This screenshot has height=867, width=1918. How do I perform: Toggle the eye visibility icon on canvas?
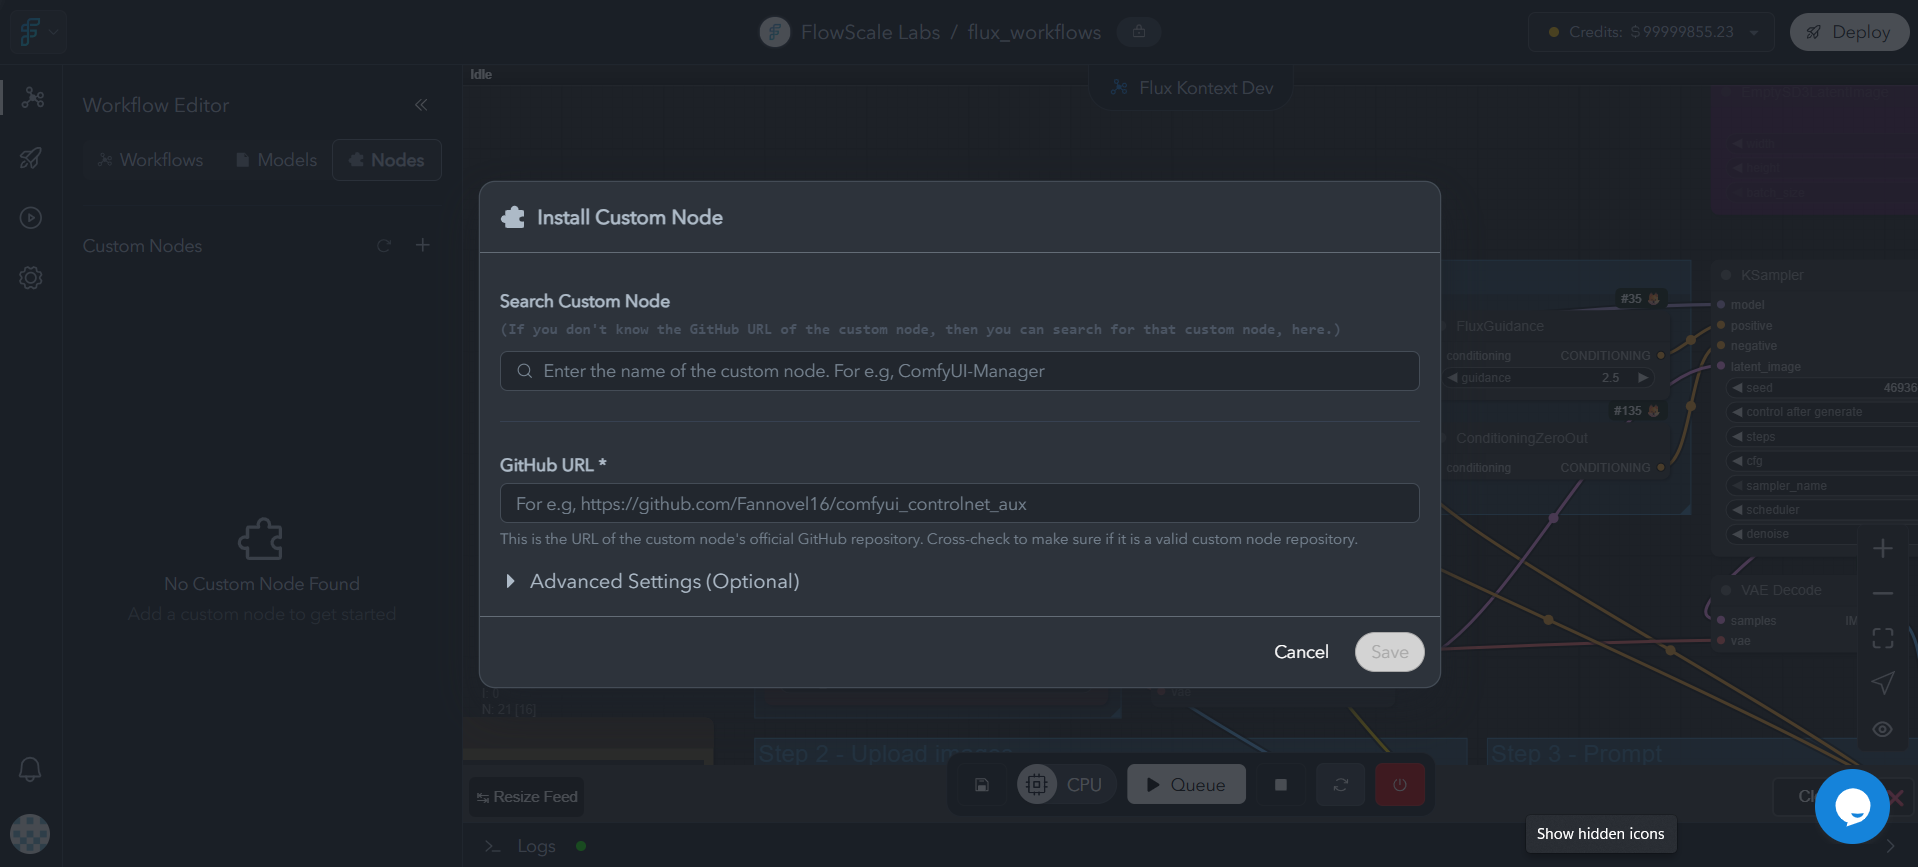tap(1883, 729)
